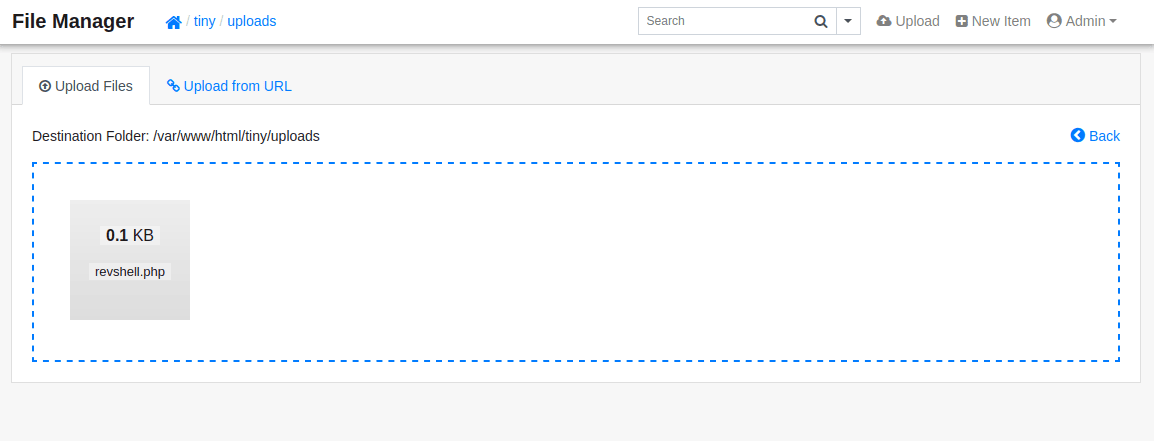Click the home icon in the breadcrumb
Viewport: 1154px width, 441px height.
(x=173, y=21)
